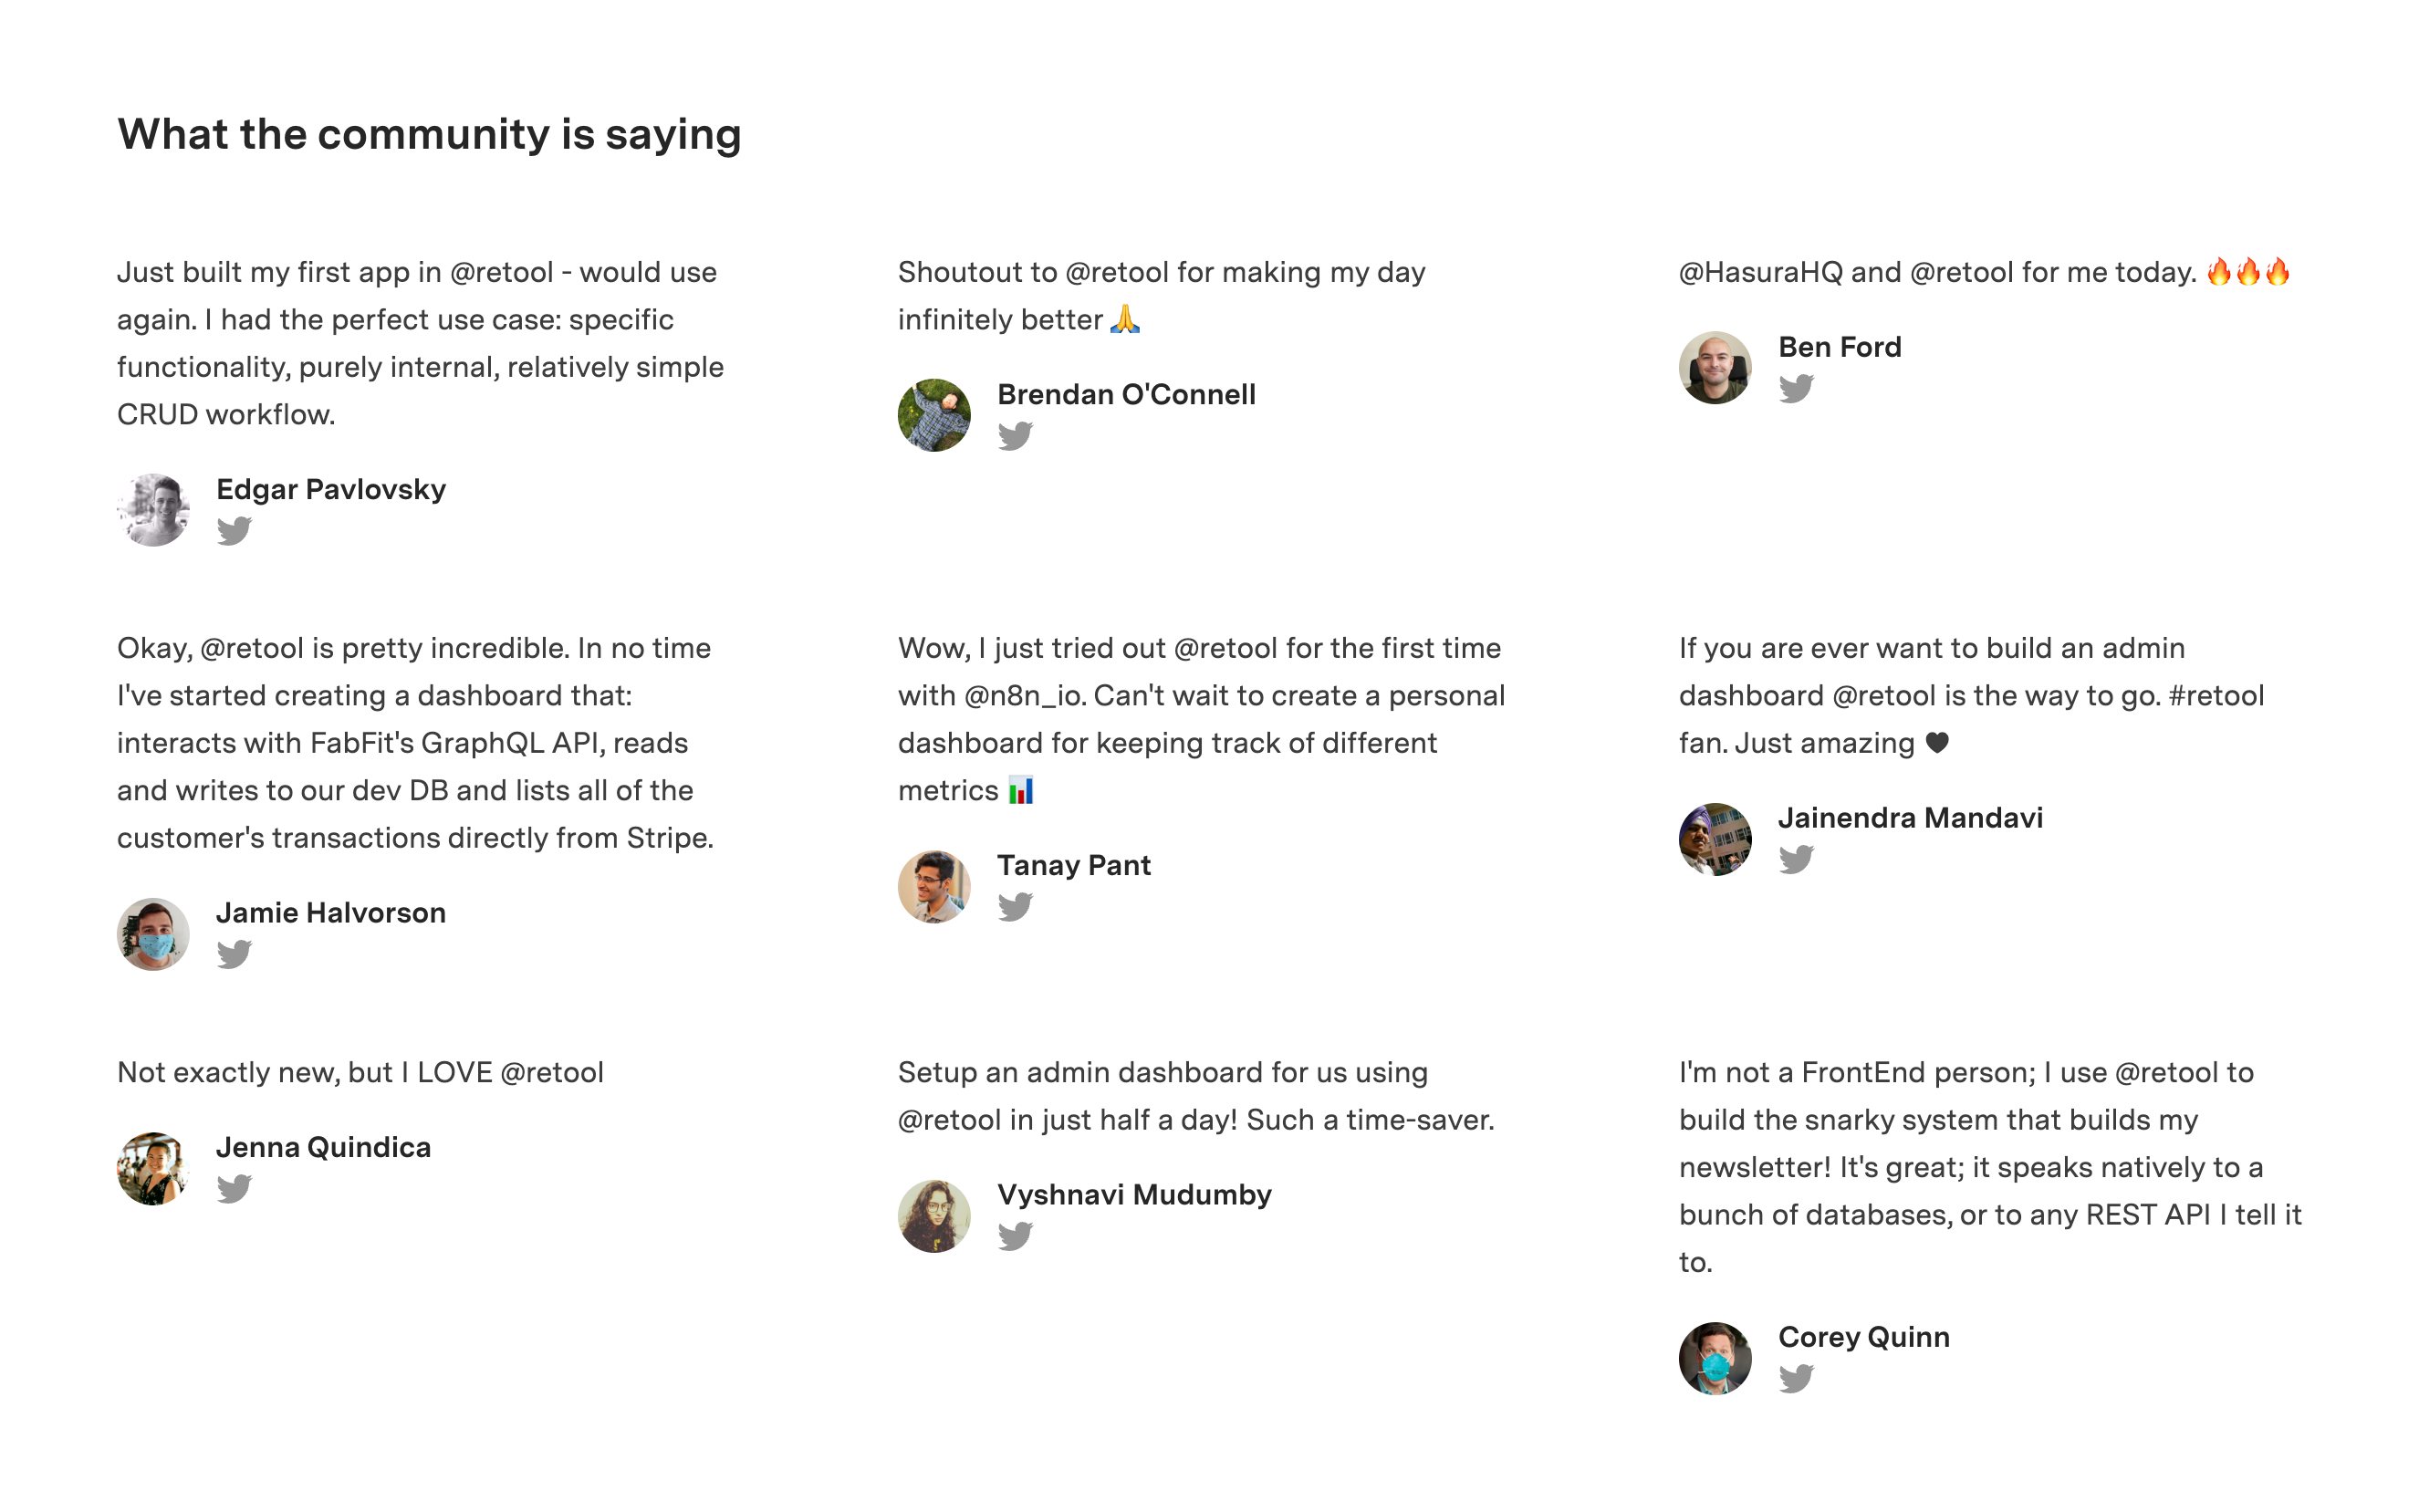Open Brendan O'Connell's Twitter bird icon
Screen dimensions: 2419x1512
1015,435
